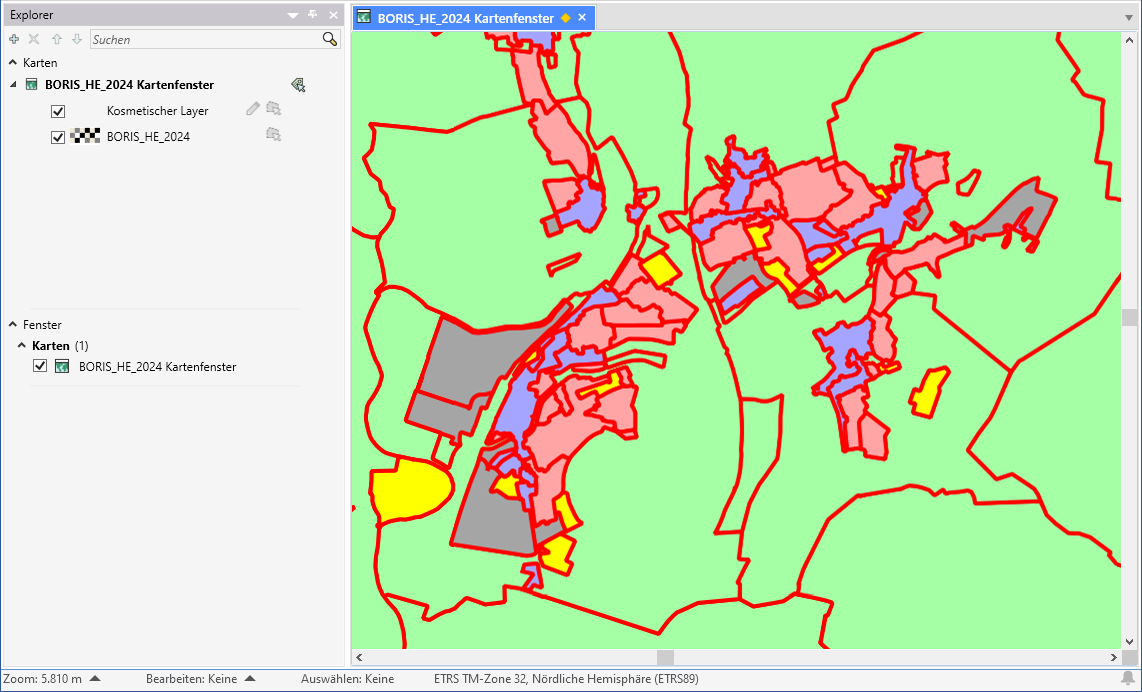Viewport: 1142px width, 692px height.
Task: Click the select-tool icon beside Kartenfenster heading
Action: [298, 85]
